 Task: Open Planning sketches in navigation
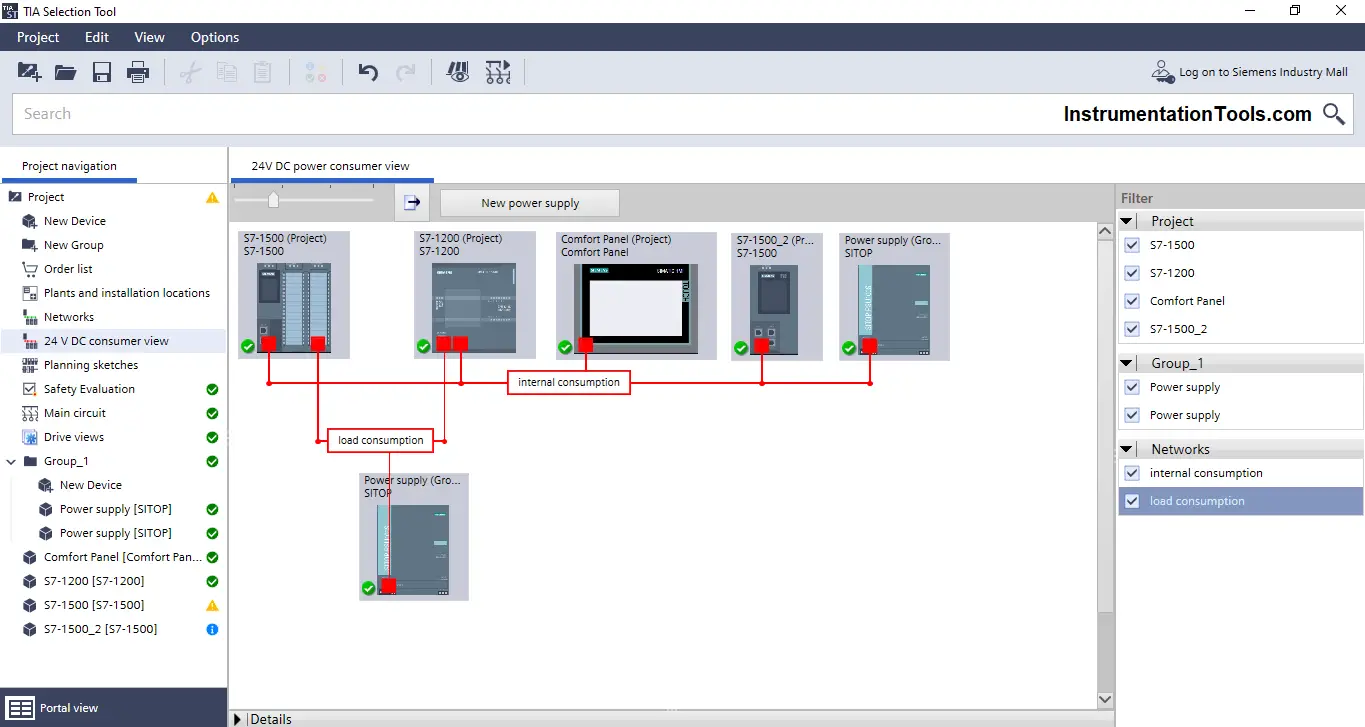91,365
